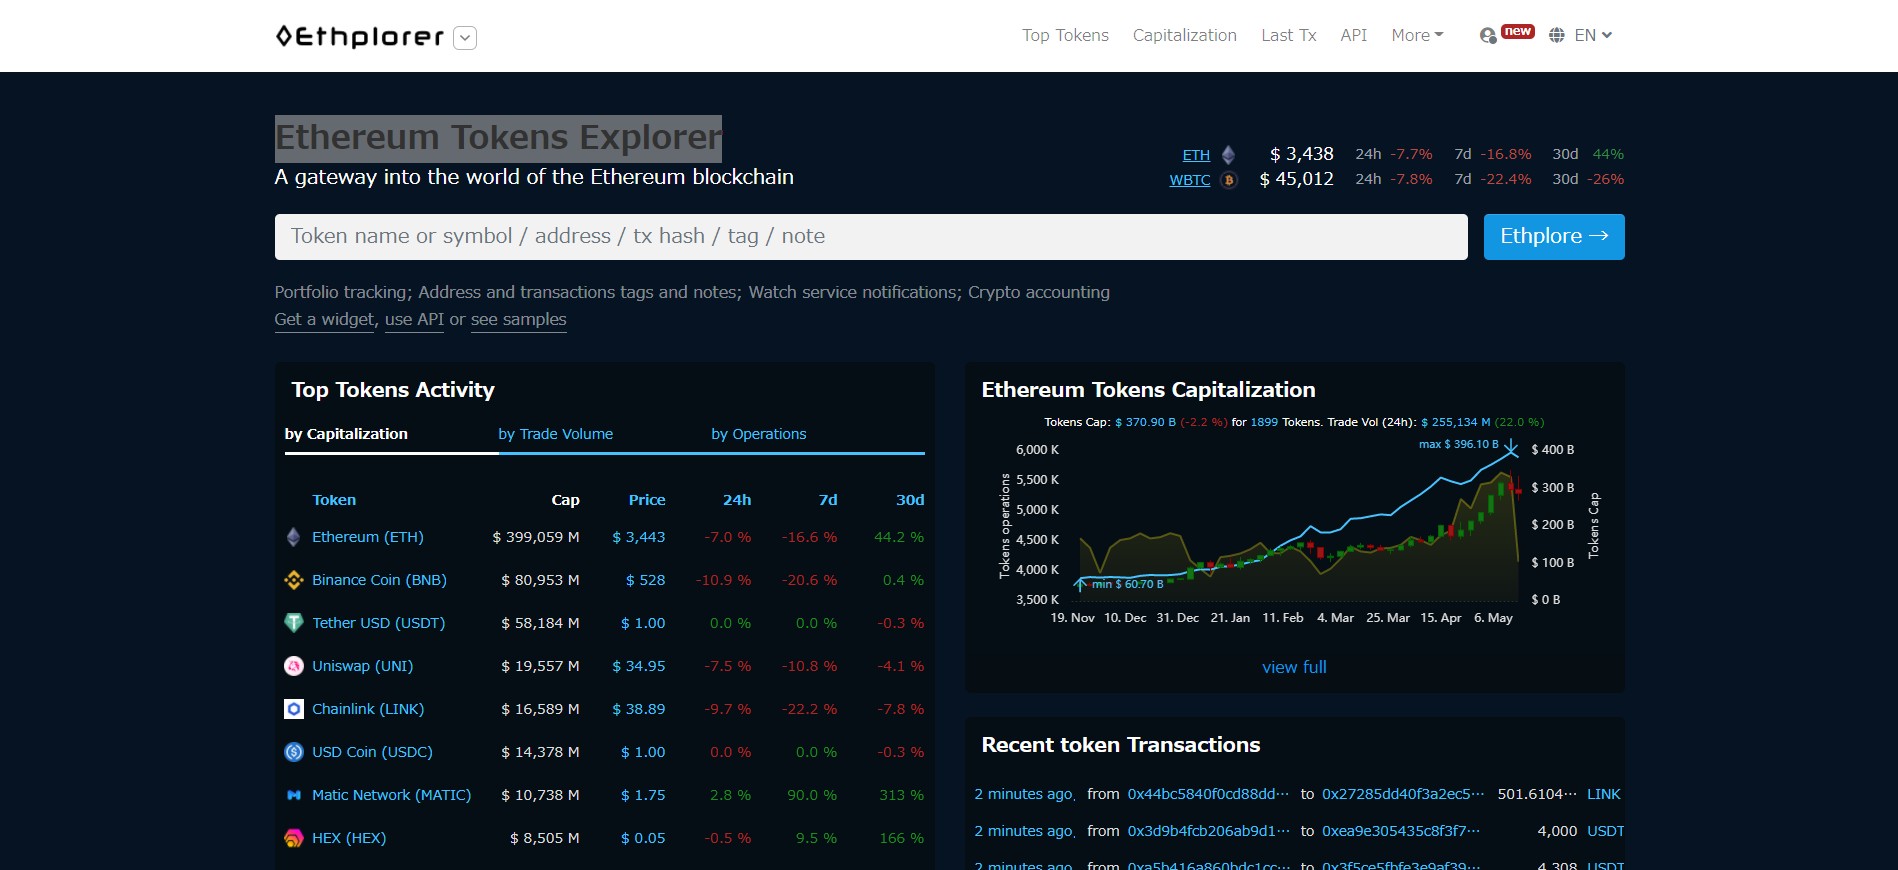Image resolution: width=1898 pixels, height=870 pixels.
Task: Switch to by Operations tab
Action: click(x=758, y=434)
